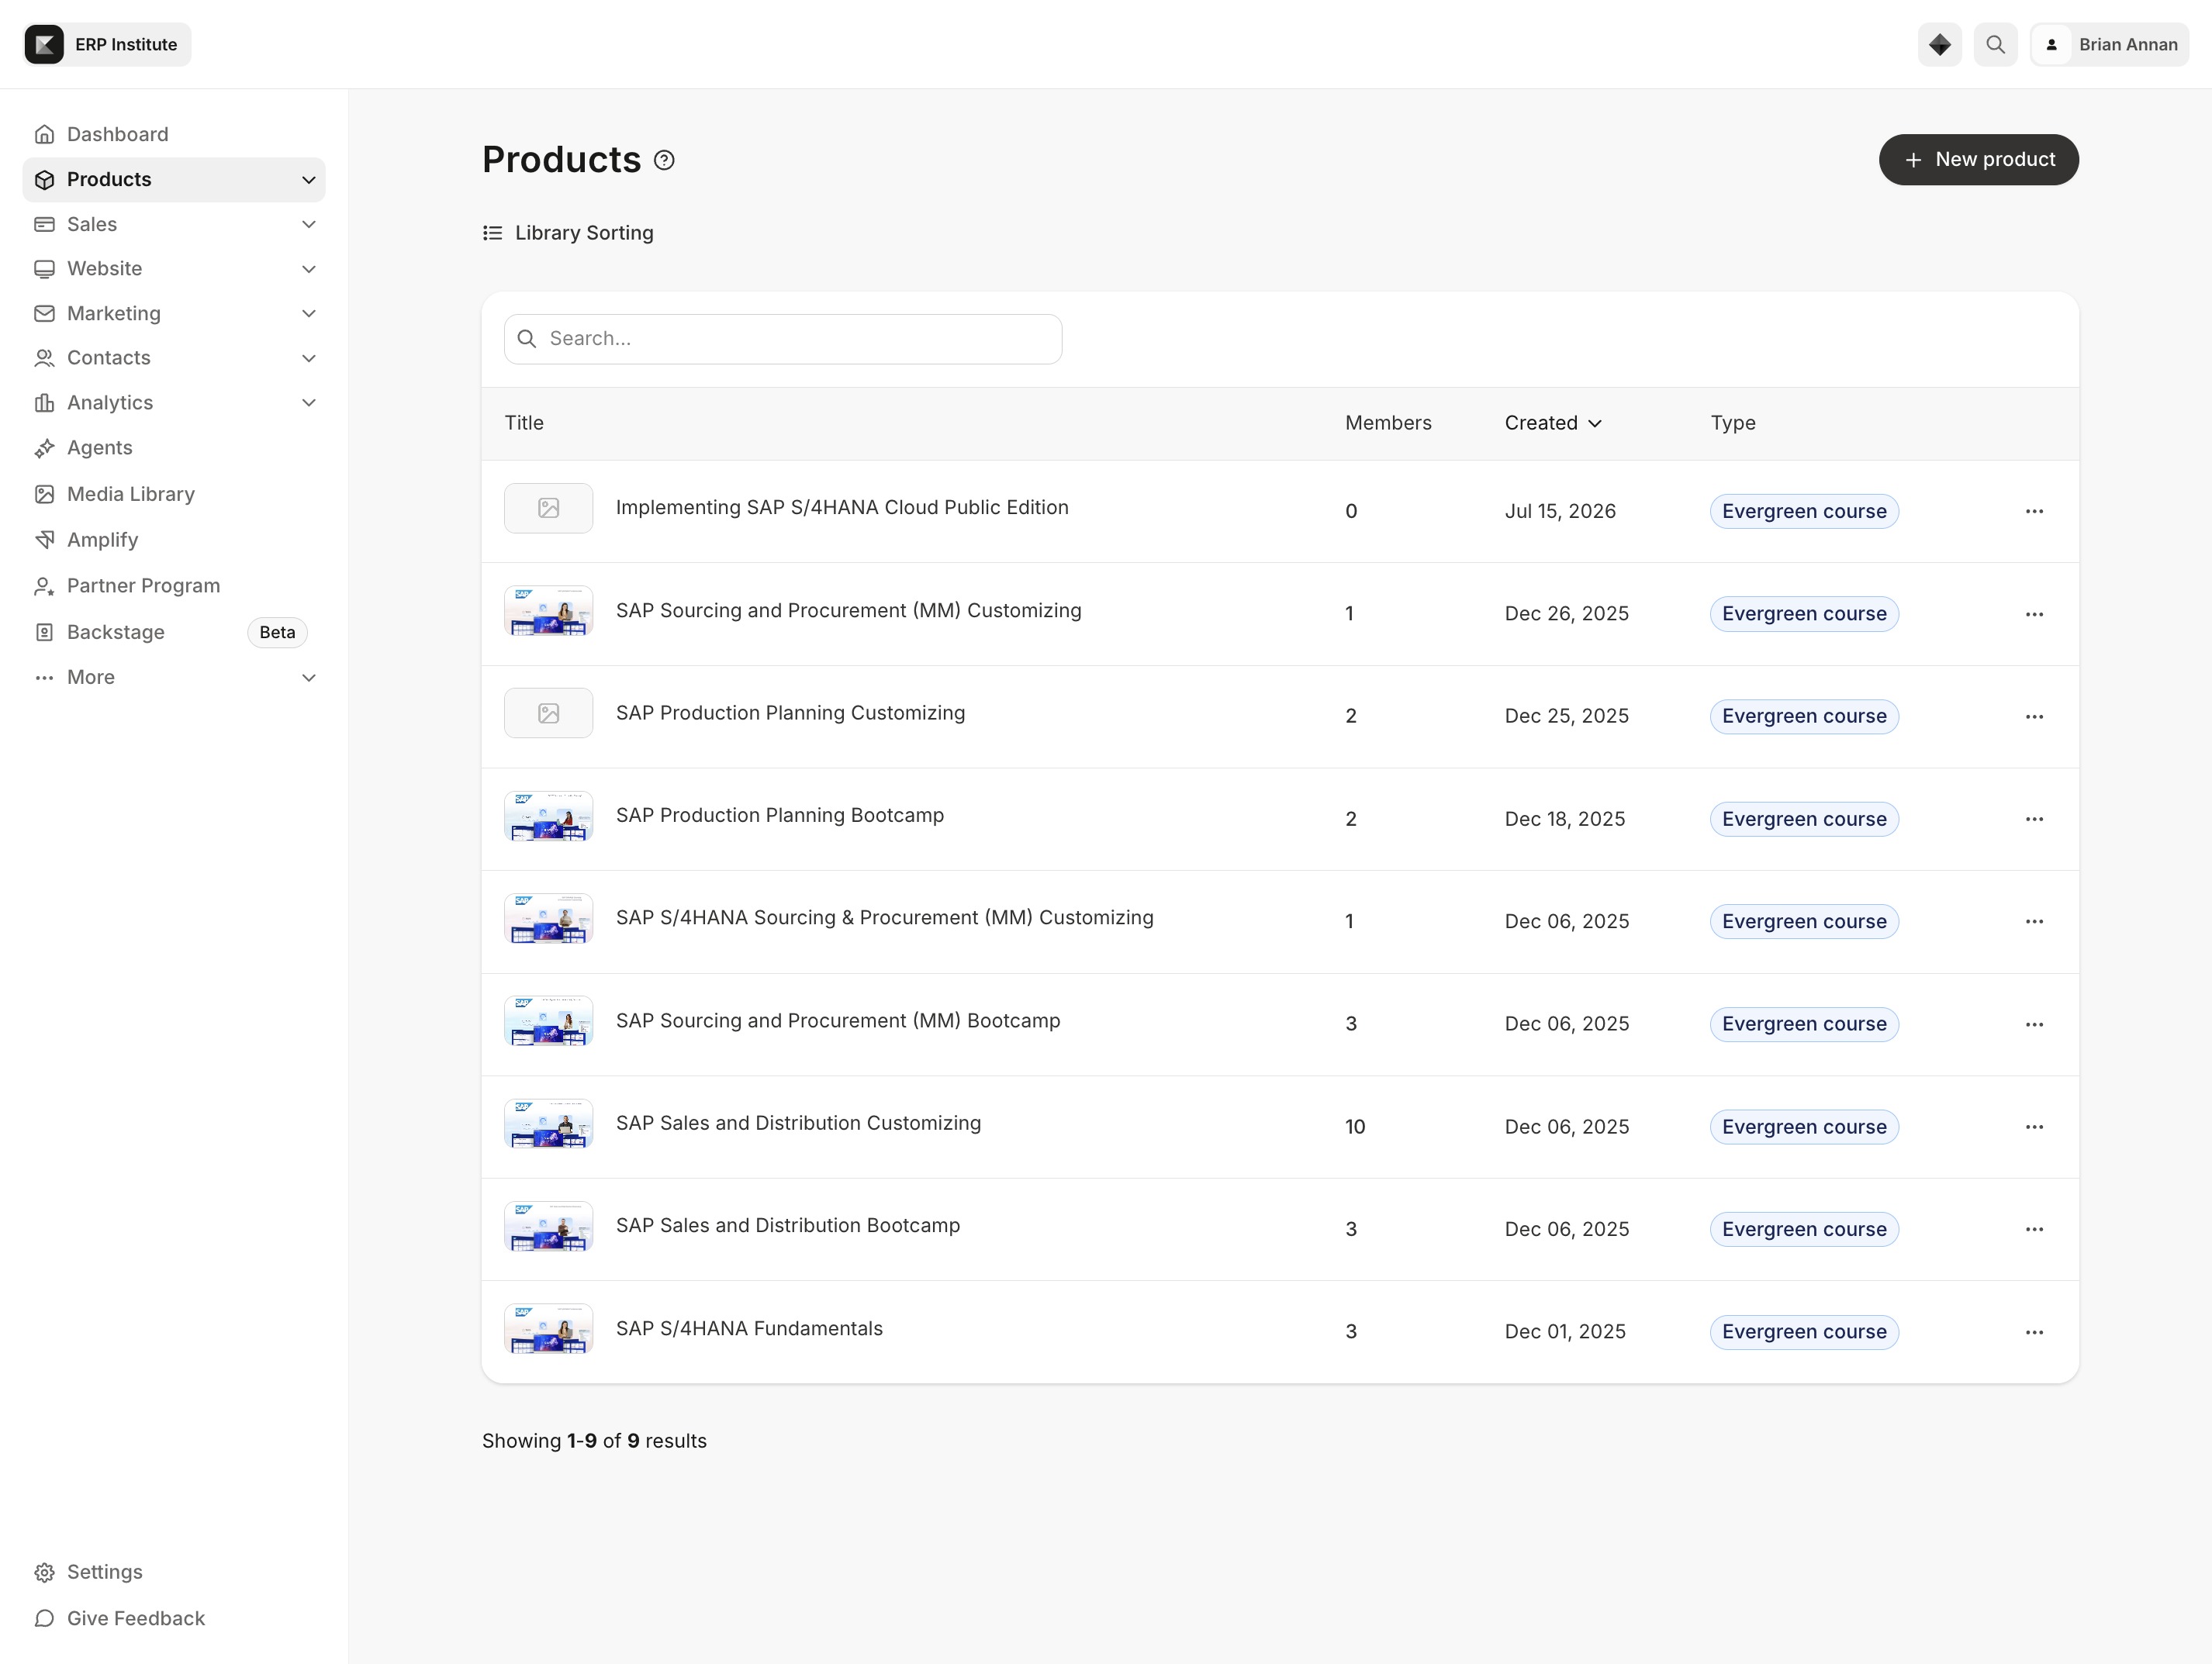Viewport: 2212px width, 1664px height.
Task: Open actions for SAP S/4HANA Fundamentals
Action: pos(2034,1332)
